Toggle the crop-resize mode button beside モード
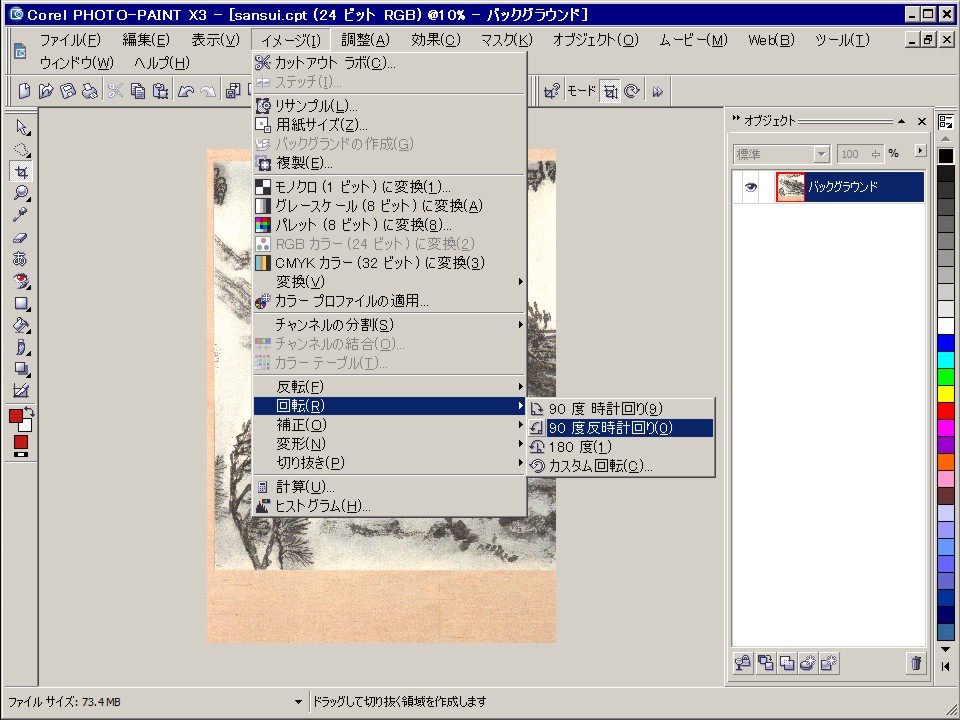Image resolution: width=960 pixels, height=720 pixels. pyautogui.click(x=610, y=91)
